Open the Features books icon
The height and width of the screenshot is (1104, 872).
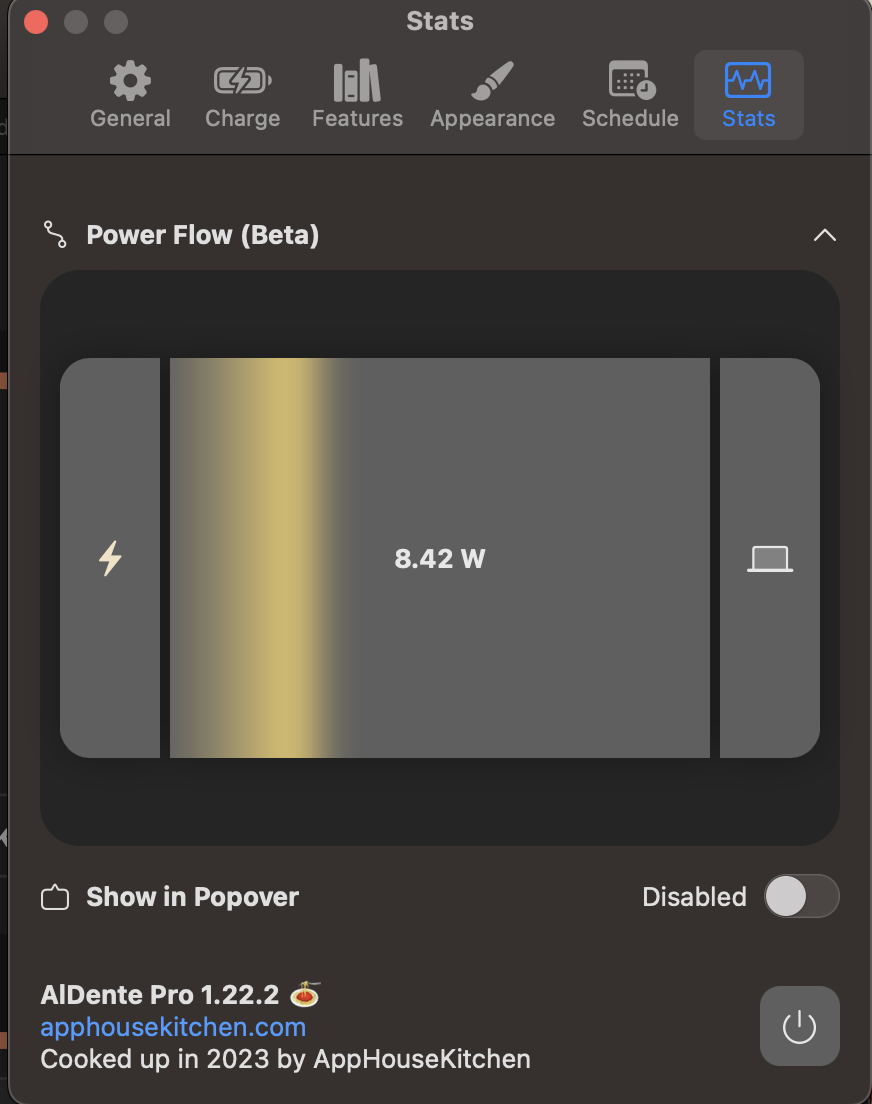tap(357, 81)
